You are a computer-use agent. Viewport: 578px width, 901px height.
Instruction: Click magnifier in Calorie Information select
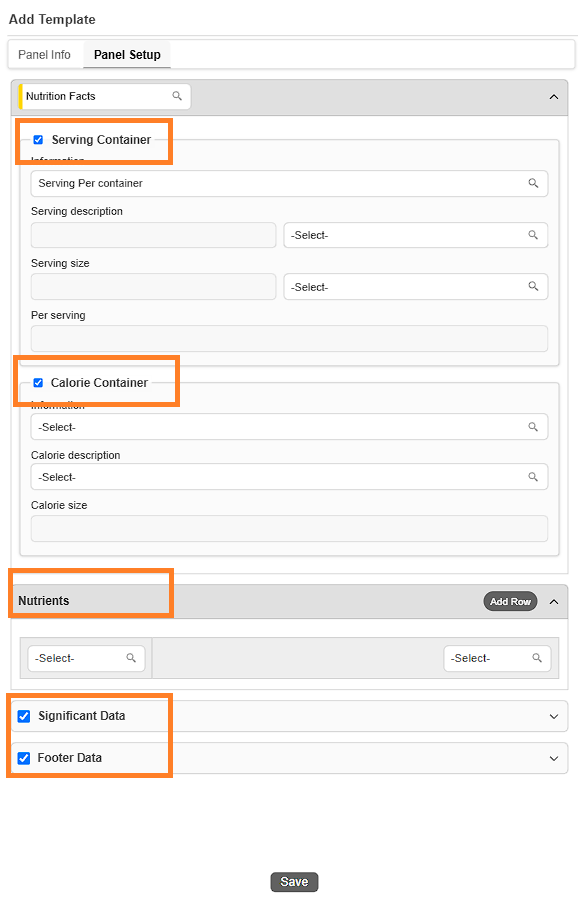pos(533,427)
